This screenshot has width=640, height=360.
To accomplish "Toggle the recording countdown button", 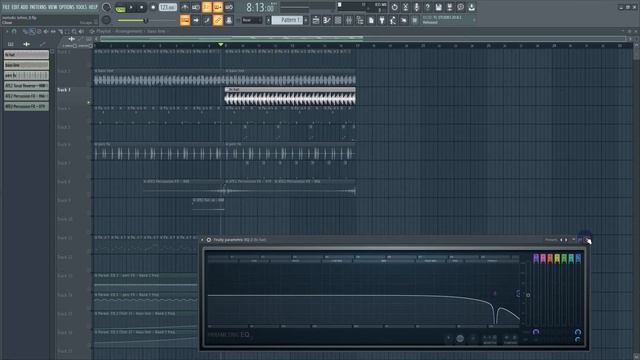I will (207, 7).
